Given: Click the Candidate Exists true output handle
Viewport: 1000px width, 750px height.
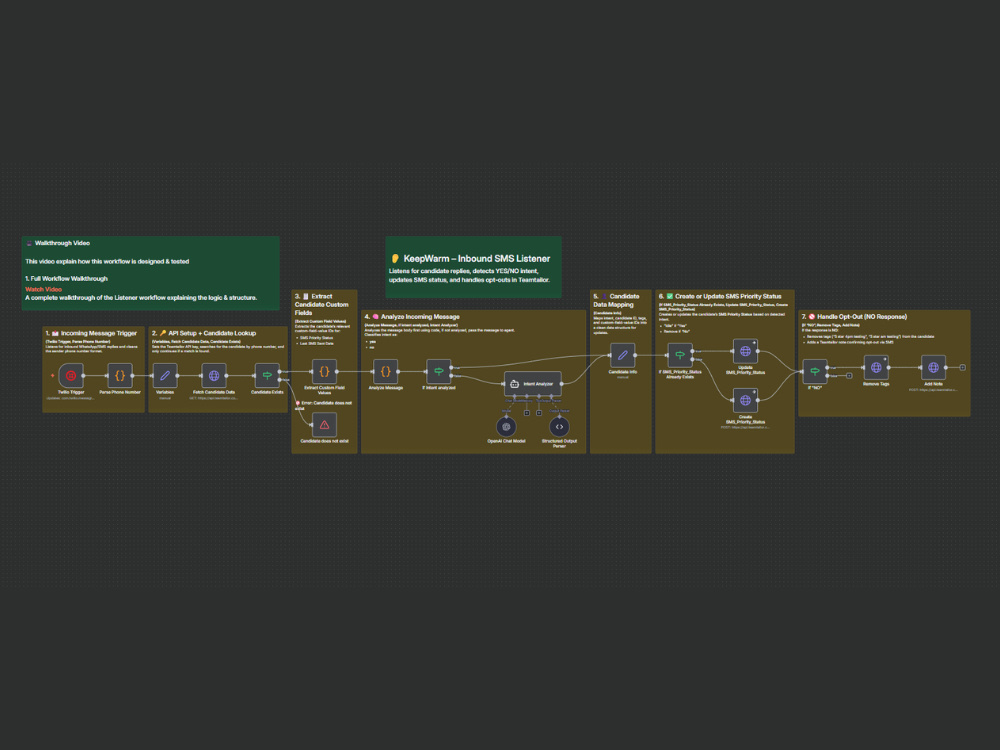Looking at the screenshot, I should [280, 371].
